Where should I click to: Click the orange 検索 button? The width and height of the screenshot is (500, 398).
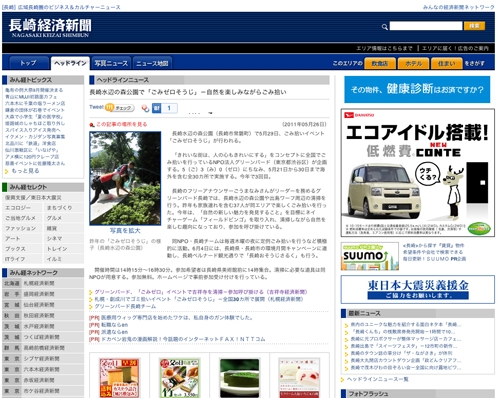pyautogui.click(x=474, y=26)
